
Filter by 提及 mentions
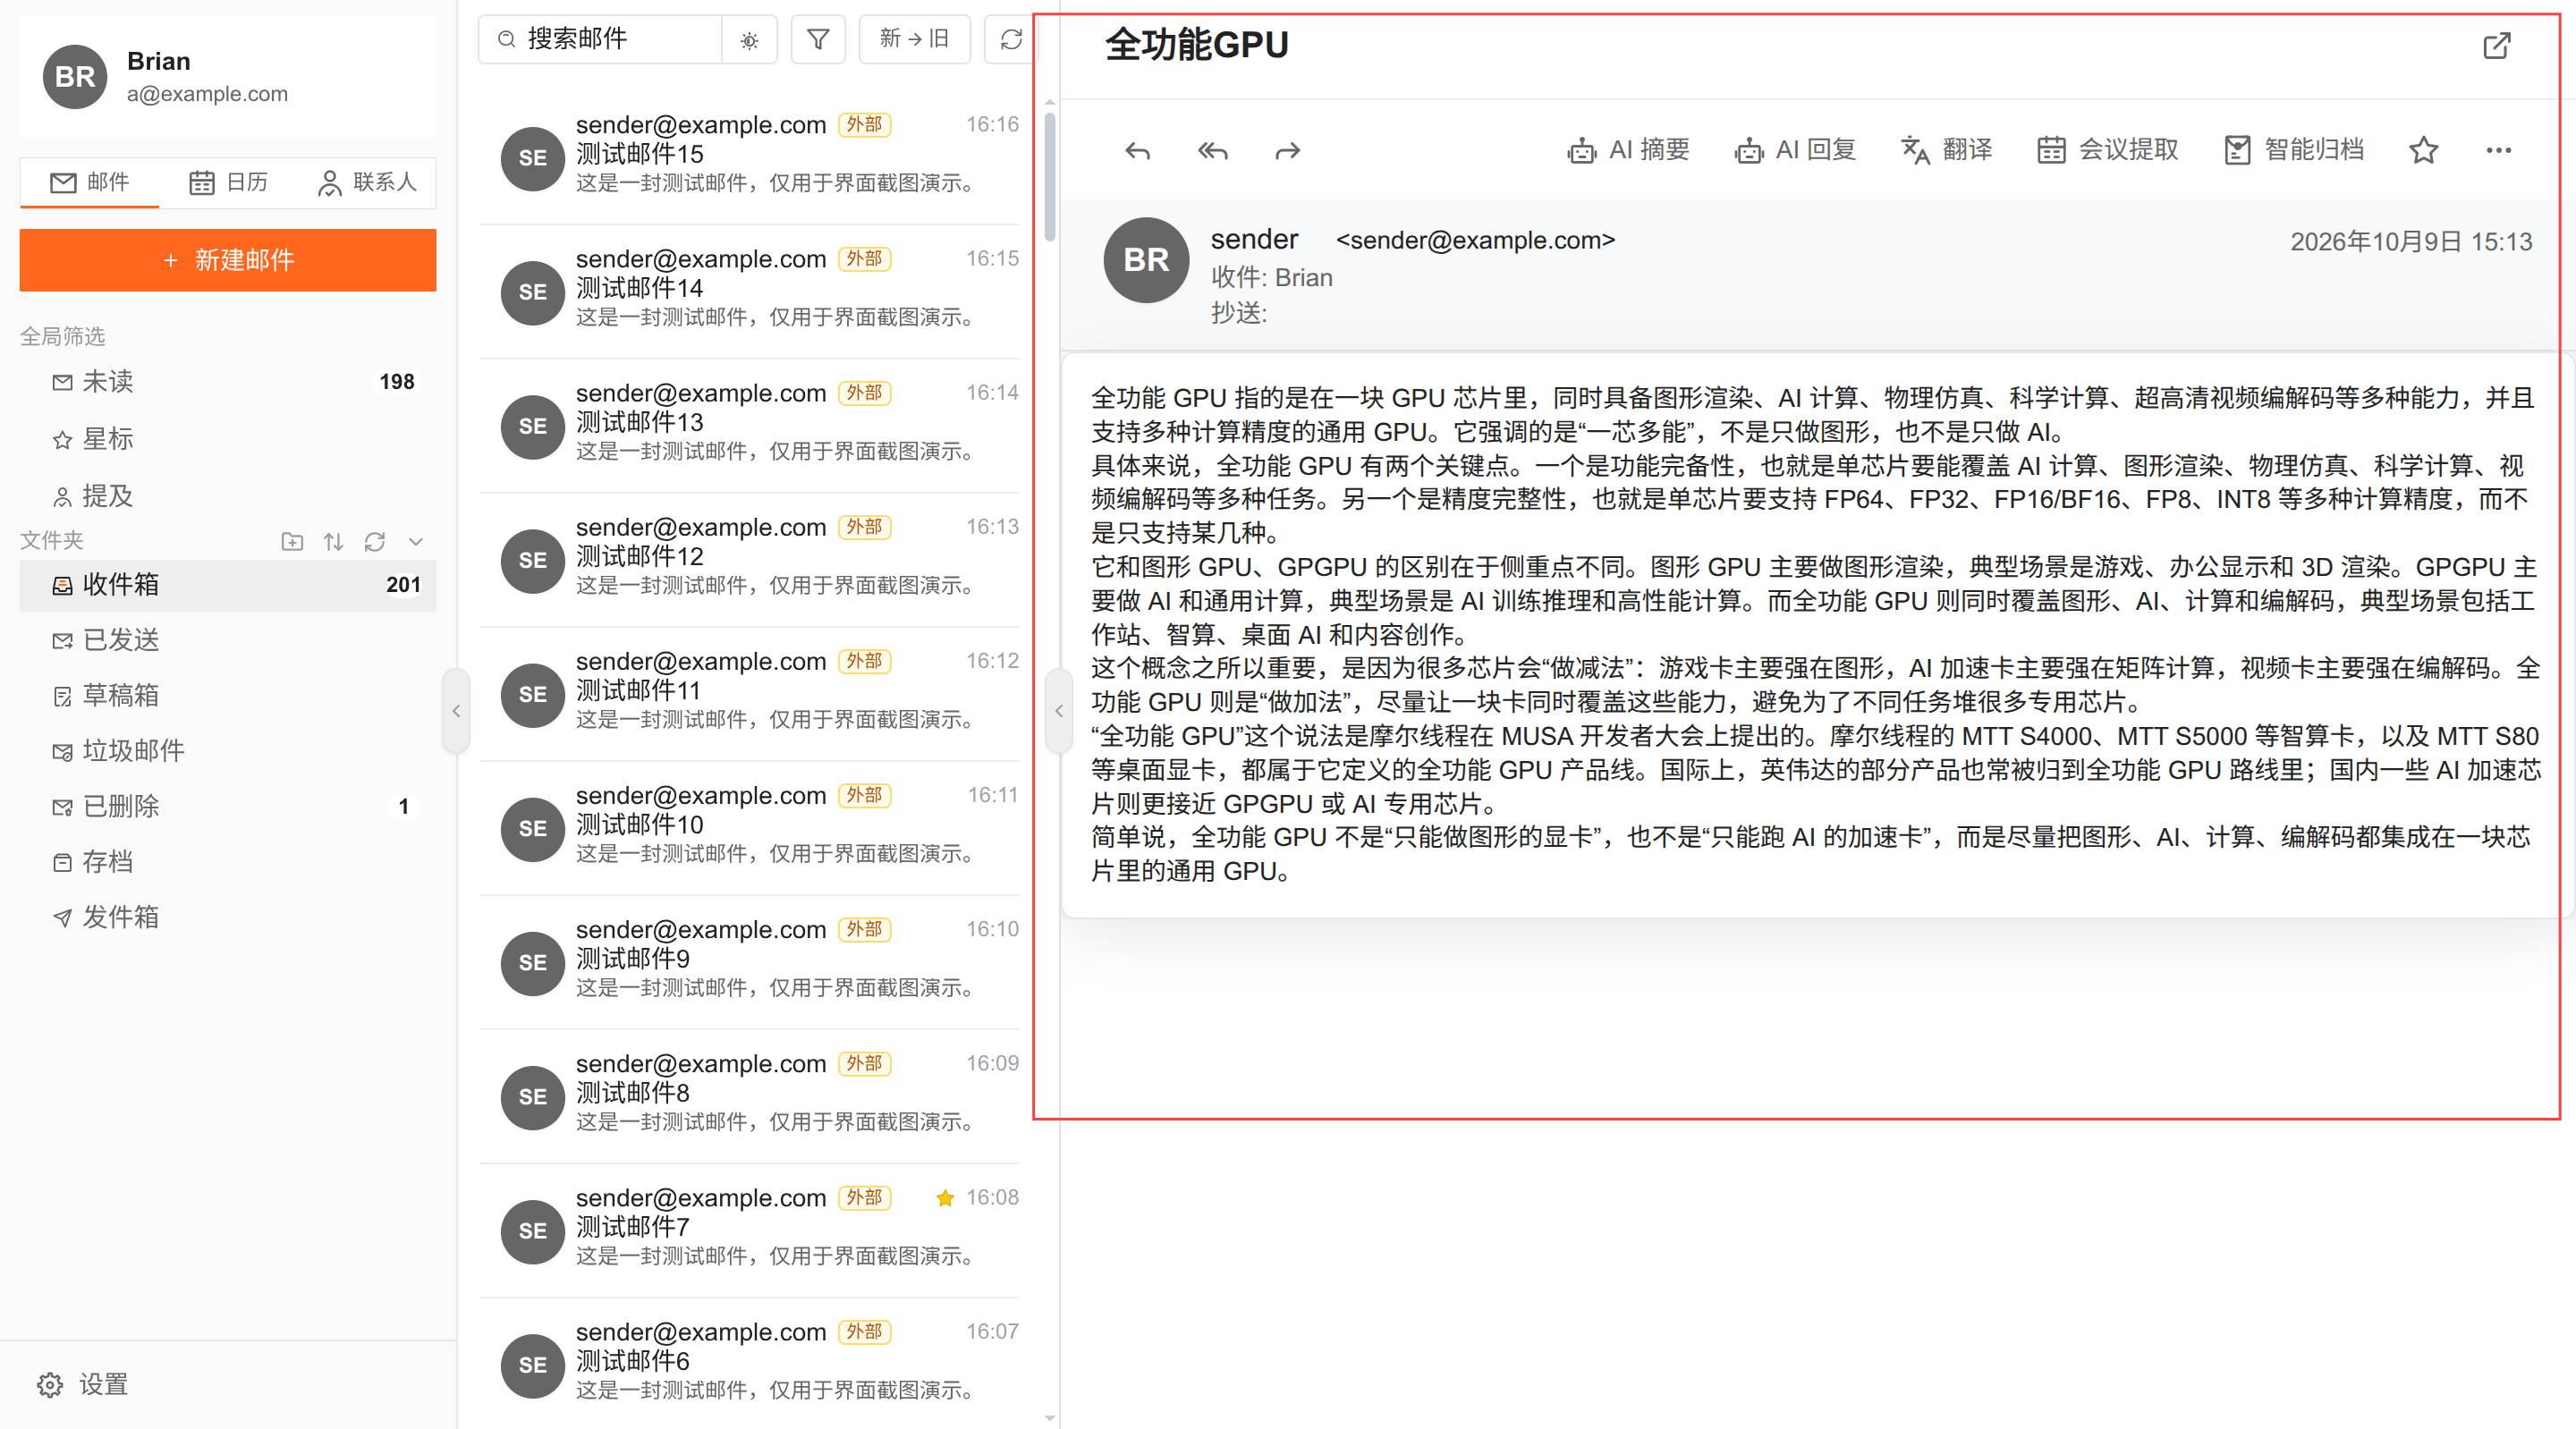(228, 496)
